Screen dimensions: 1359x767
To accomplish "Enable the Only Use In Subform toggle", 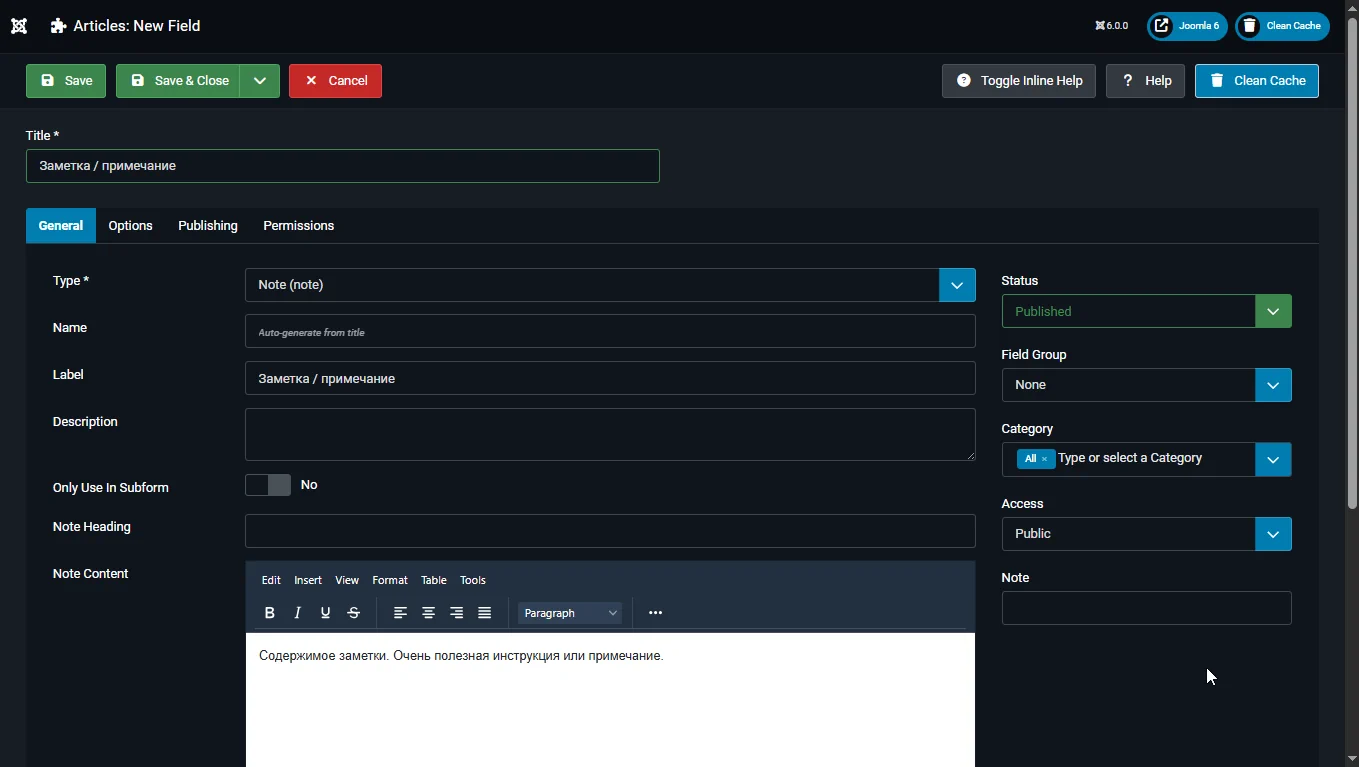I will tap(267, 485).
